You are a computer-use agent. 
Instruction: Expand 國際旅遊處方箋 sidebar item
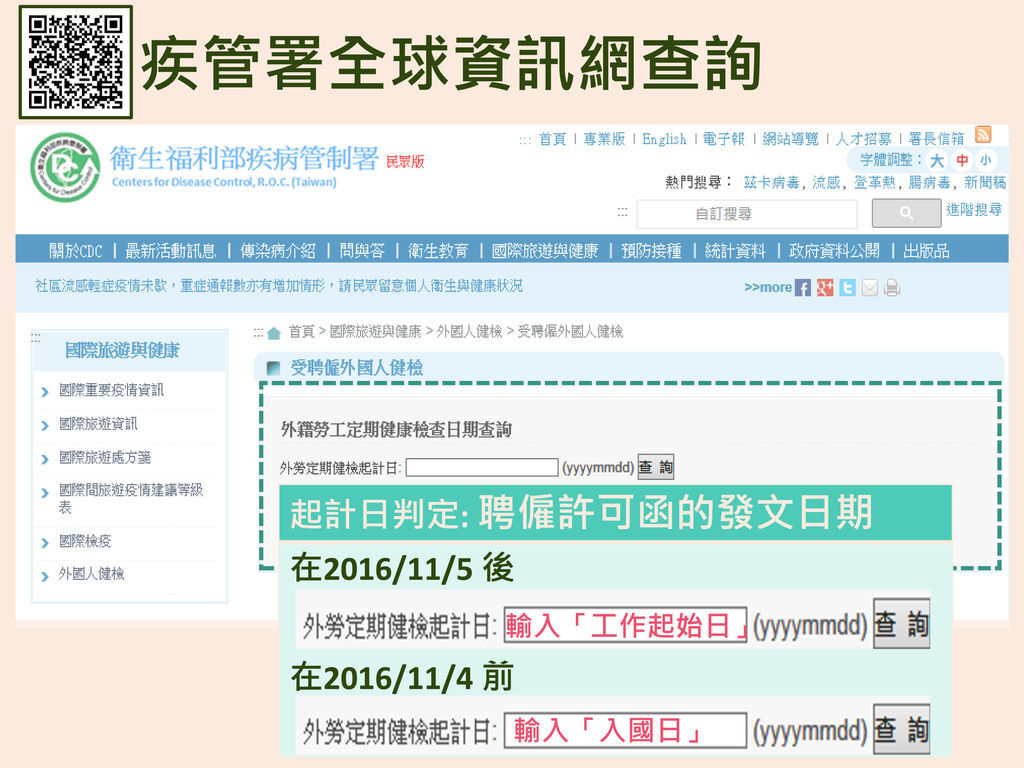[104, 457]
